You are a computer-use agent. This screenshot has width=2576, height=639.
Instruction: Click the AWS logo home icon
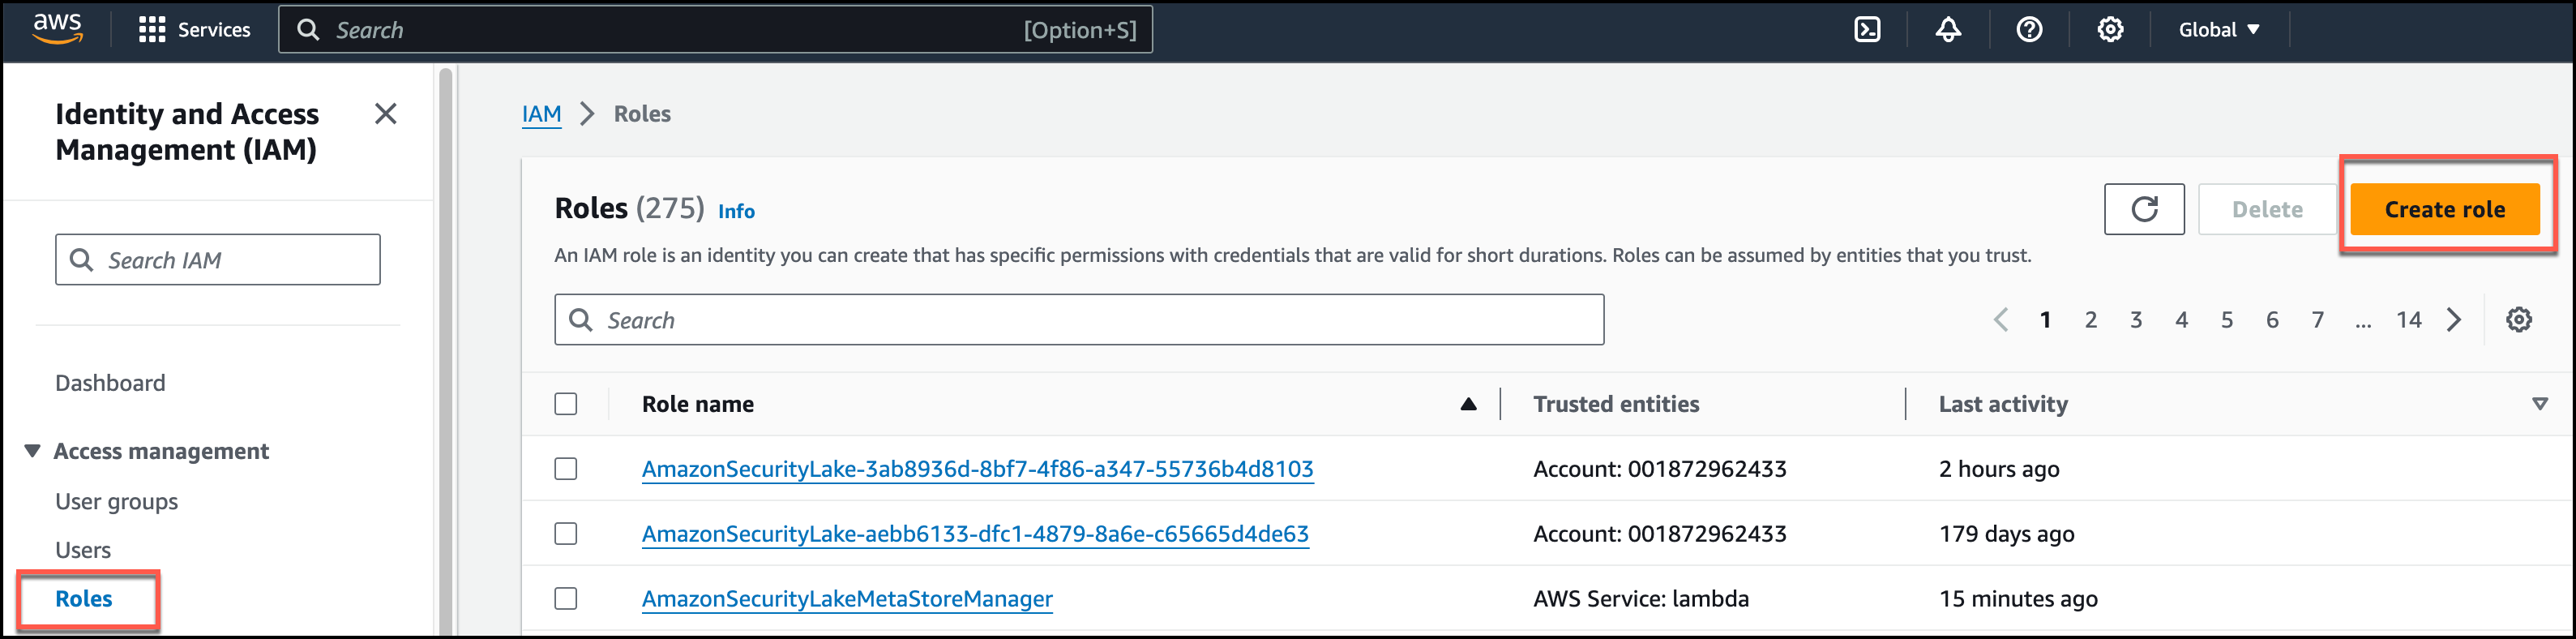pos(57,29)
